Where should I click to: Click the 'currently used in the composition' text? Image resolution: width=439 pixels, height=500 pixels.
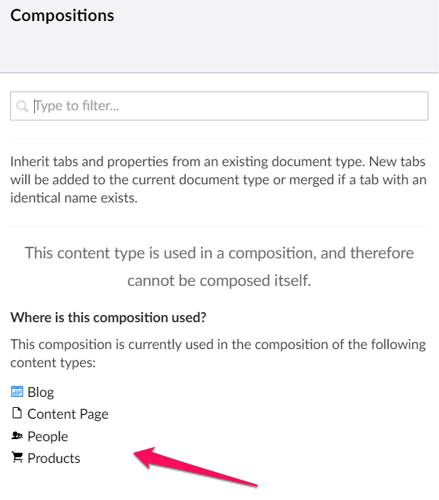point(218,344)
